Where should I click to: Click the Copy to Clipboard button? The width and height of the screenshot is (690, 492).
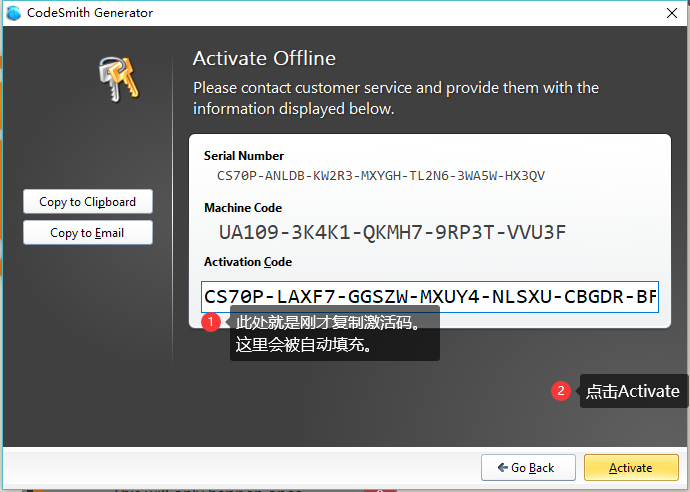point(88,202)
